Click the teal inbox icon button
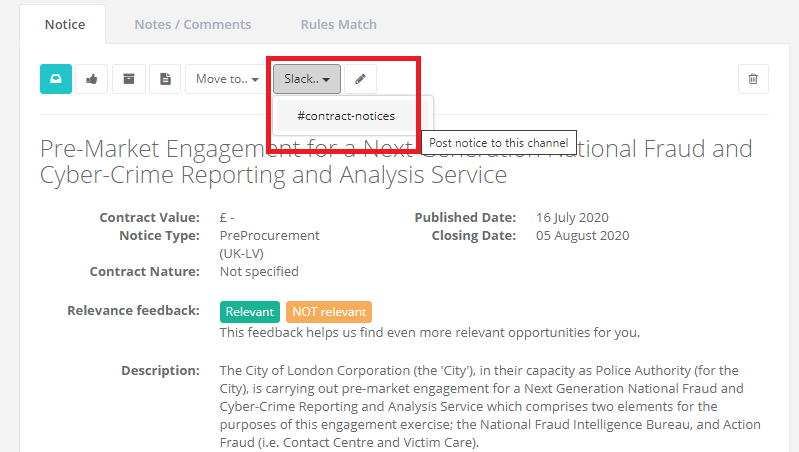Viewport: 799px width, 452px height. [x=55, y=79]
